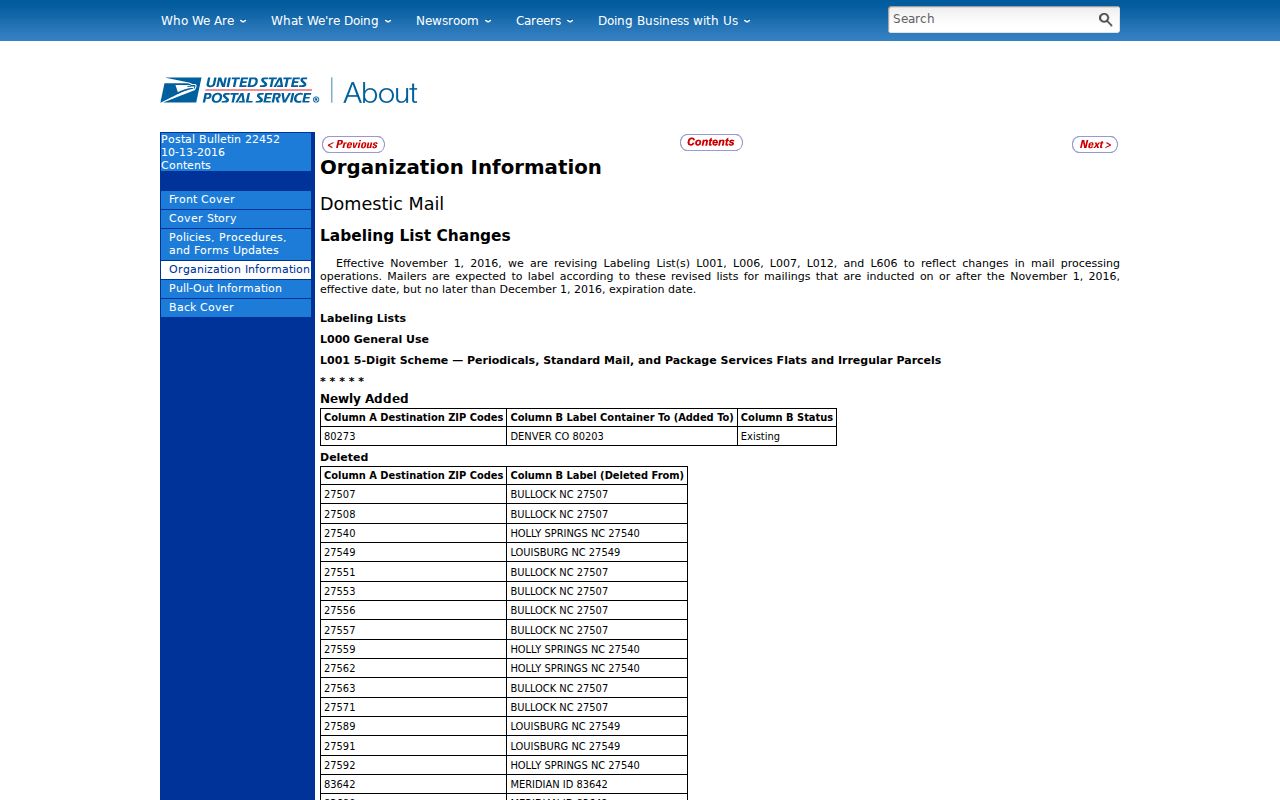
Task: Open the Newsroom dropdown
Action: 453,20
